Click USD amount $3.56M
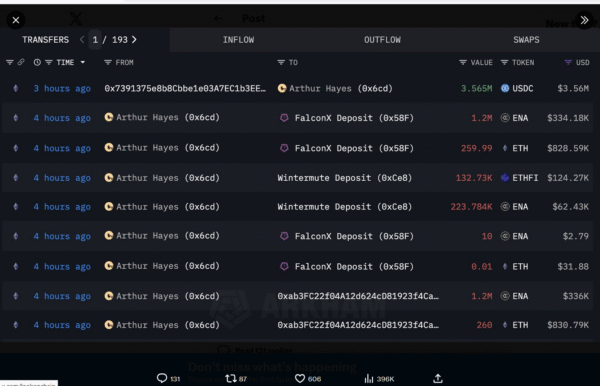Image resolution: width=600 pixels, height=386 pixels. click(x=573, y=89)
